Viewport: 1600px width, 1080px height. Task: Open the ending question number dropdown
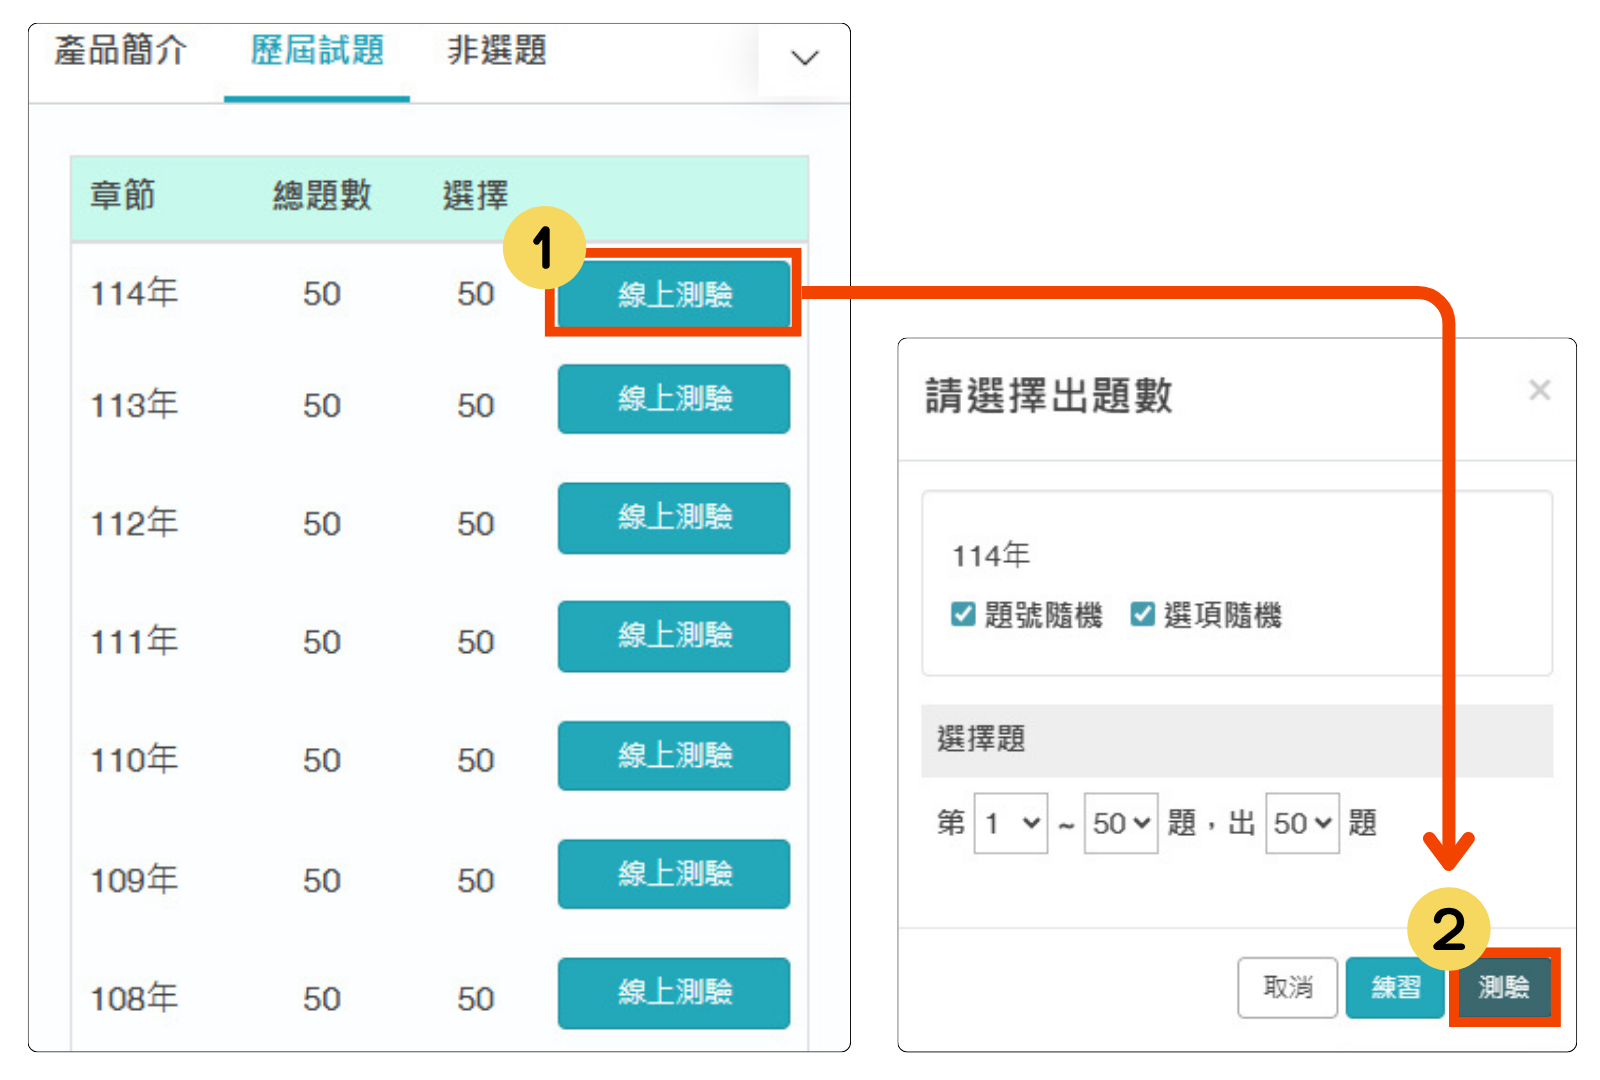pos(1121,824)
